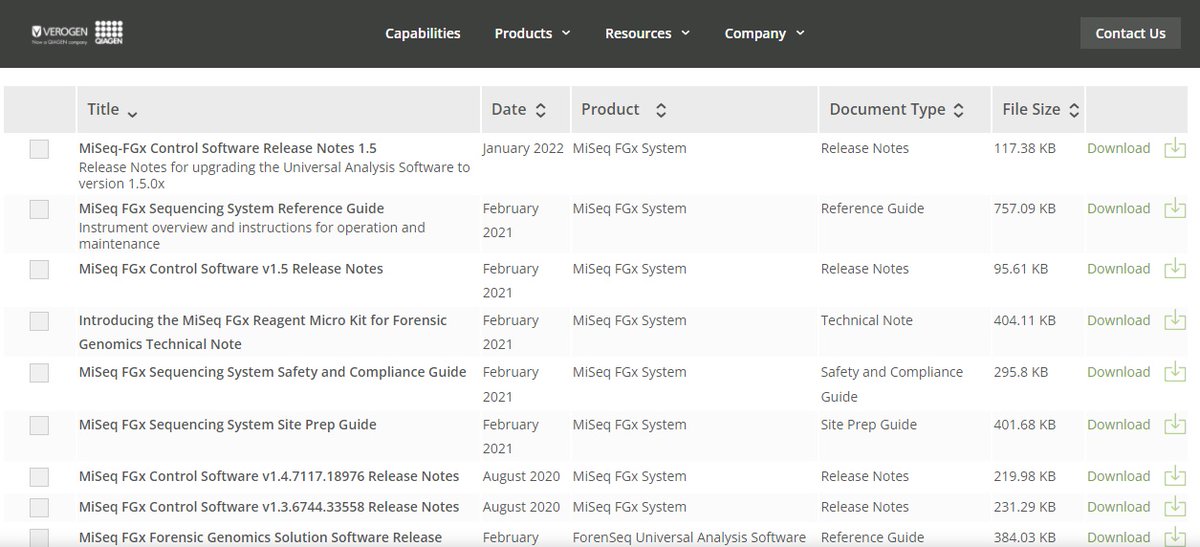The height and width of the screenshot is (547, 1200).
Task: Select checkbox for Control Software v1.5 Release Notes
Action: point(39,269)
